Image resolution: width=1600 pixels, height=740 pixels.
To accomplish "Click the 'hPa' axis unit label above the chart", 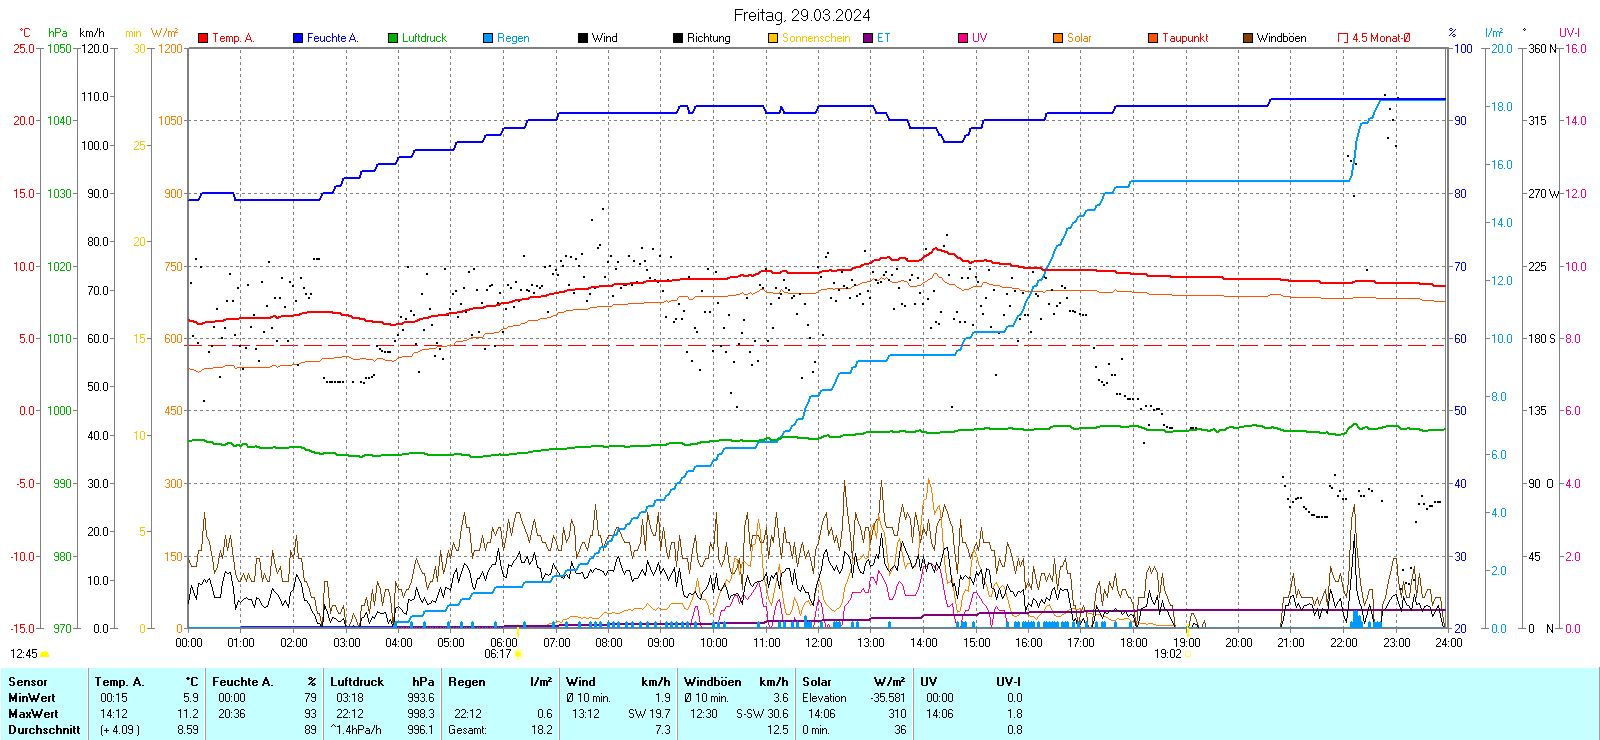I will (x=58, y=33).
